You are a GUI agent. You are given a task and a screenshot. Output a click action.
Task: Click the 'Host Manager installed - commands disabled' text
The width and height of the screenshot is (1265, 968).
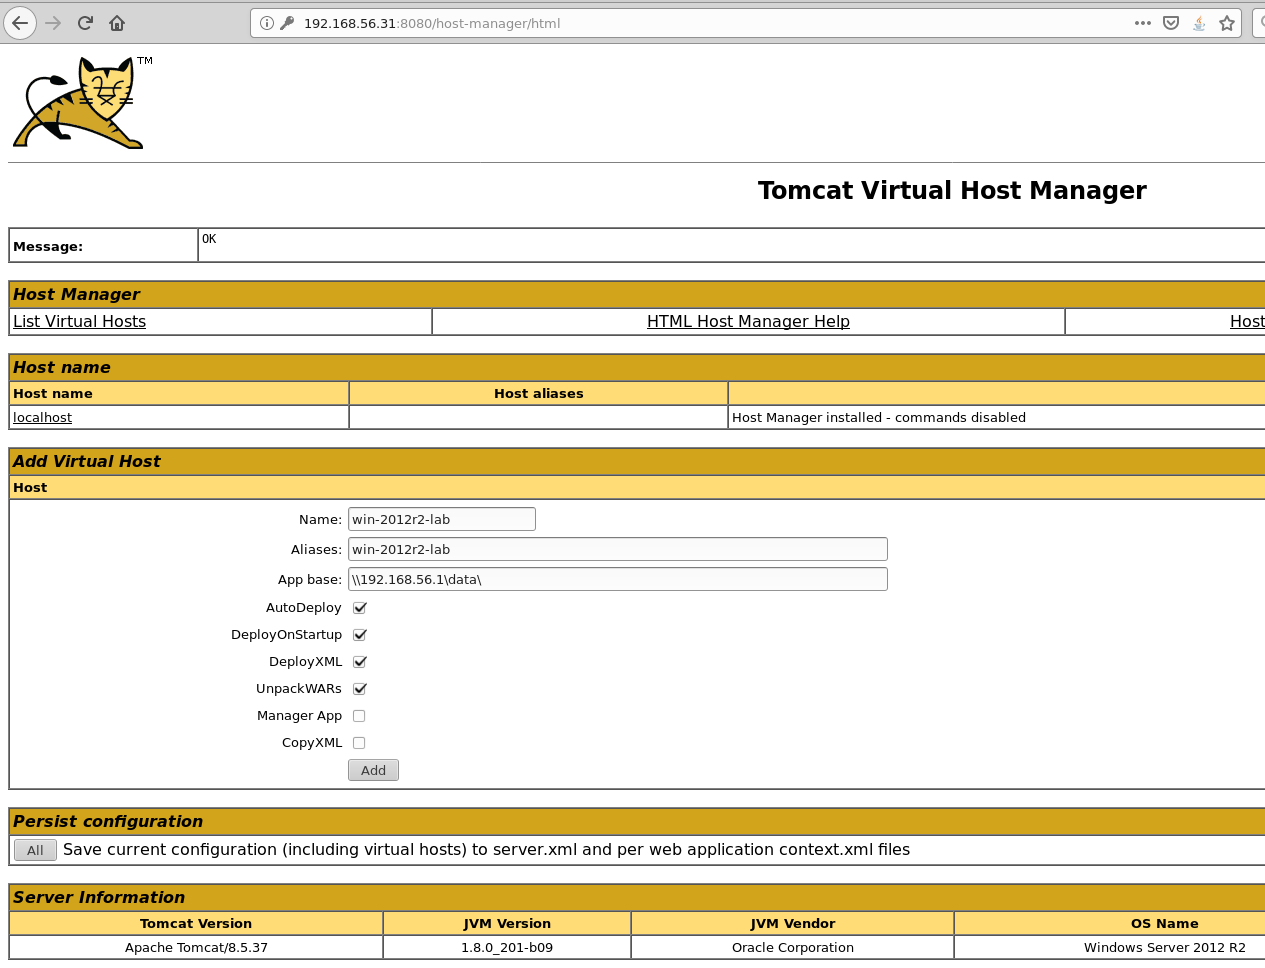(879, 417)
